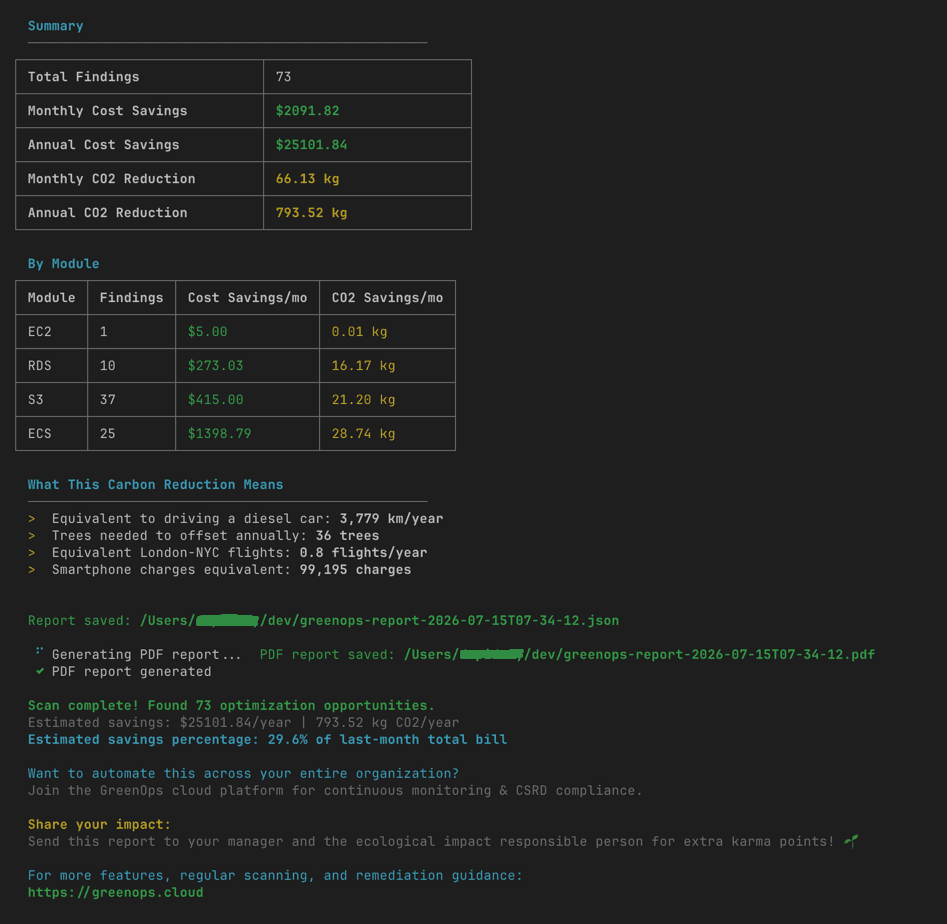The image size is (947, 924).
Task: Click the 'Module' column header
Action: pyautogui.click(x=51, y=298)
